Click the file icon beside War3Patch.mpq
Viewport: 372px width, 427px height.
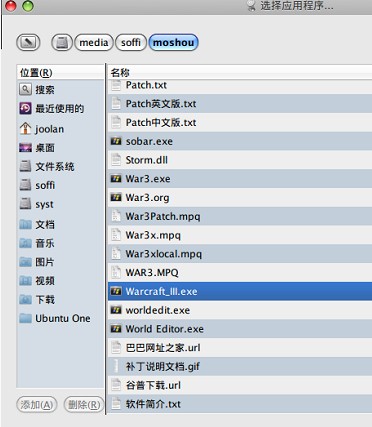[116, 216]
